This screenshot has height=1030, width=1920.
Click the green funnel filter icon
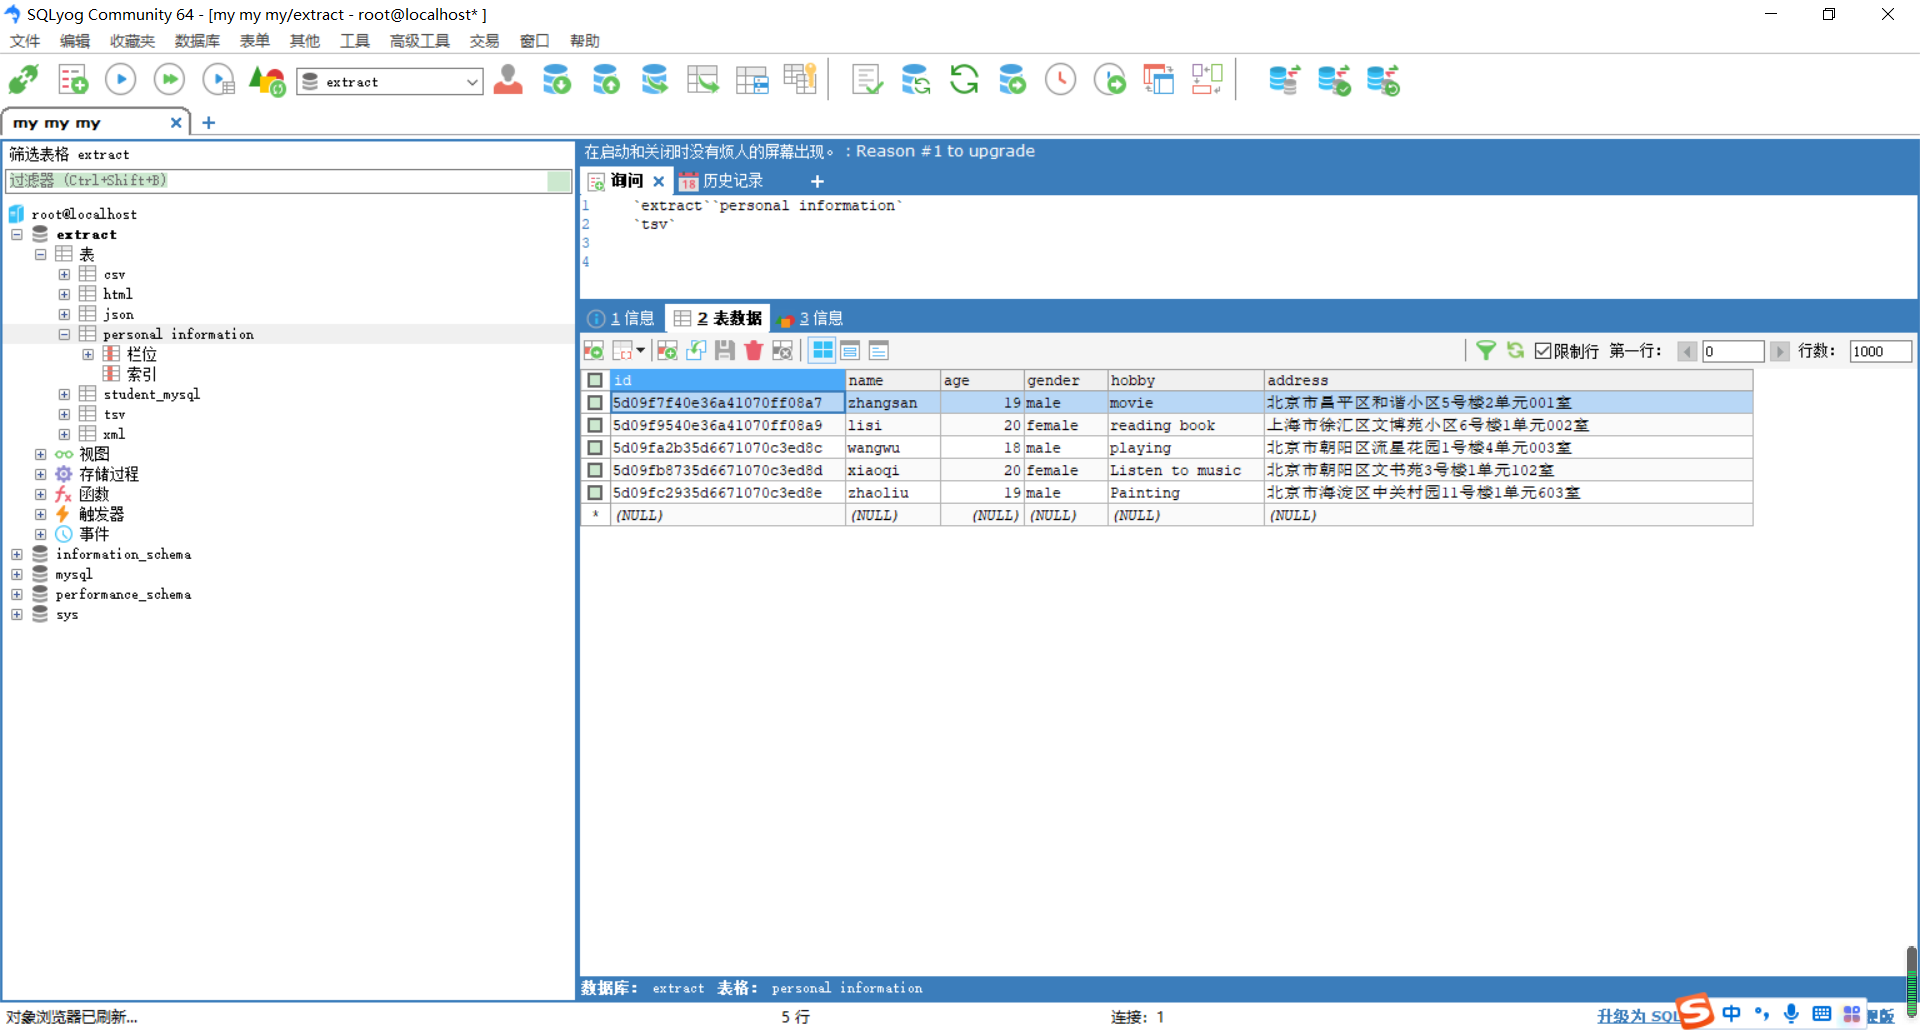coord(1486,351)
